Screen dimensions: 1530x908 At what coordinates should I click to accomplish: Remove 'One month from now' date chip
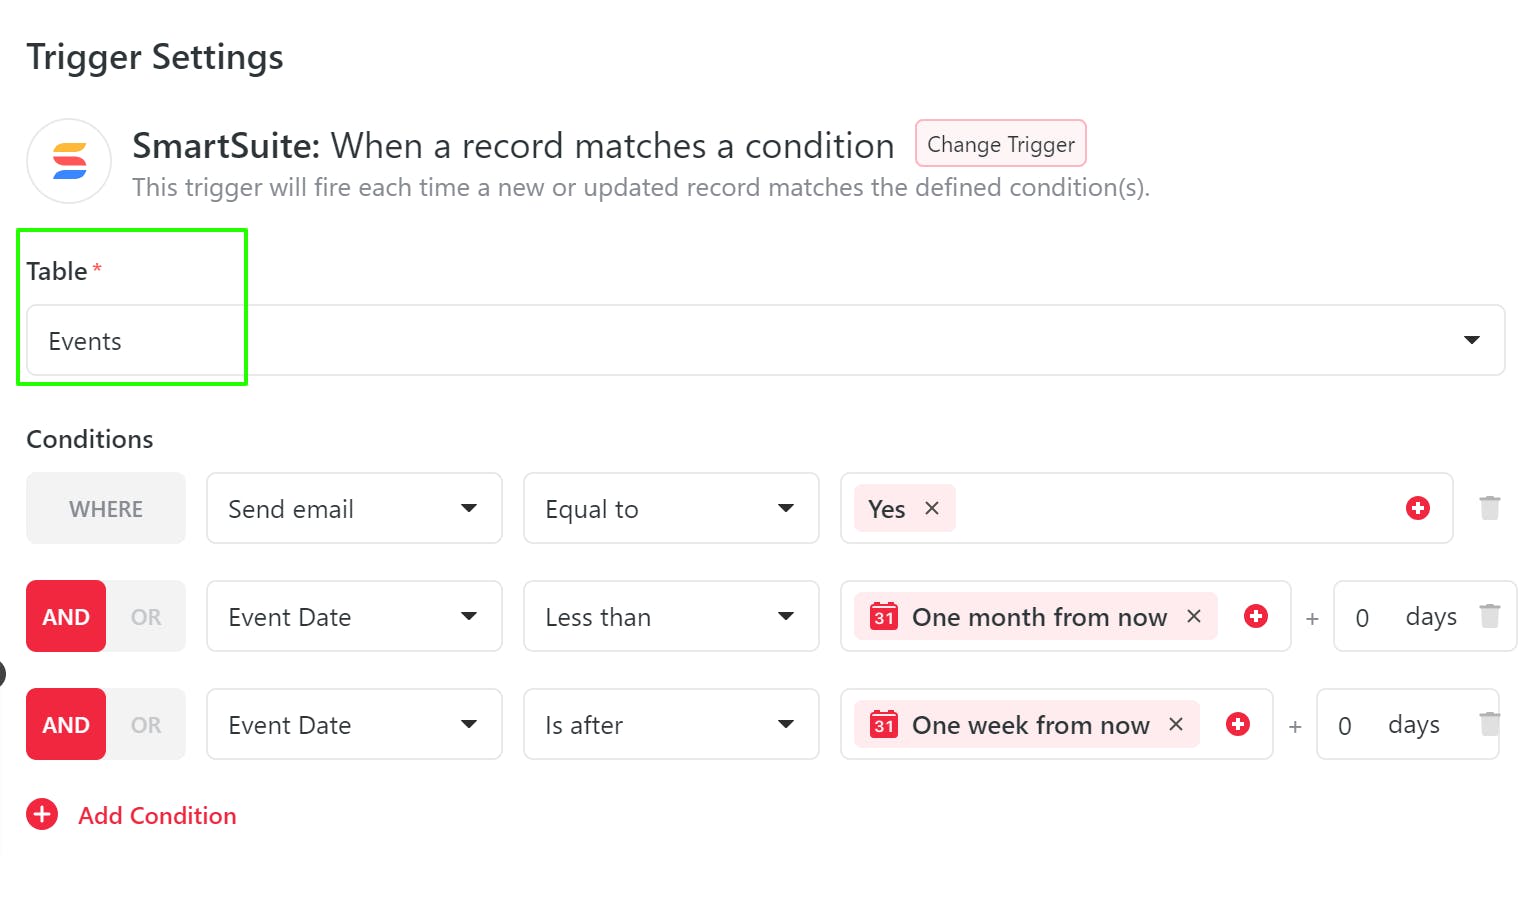coord(1193,616)
